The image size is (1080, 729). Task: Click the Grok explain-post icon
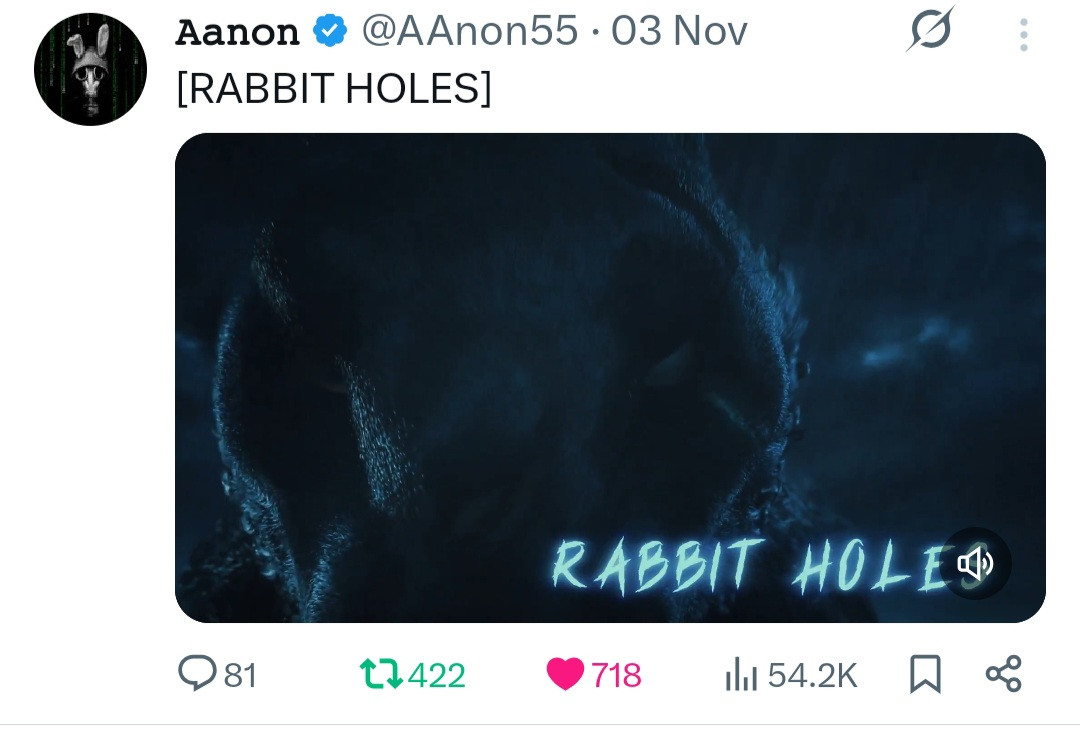click(931, 29)
